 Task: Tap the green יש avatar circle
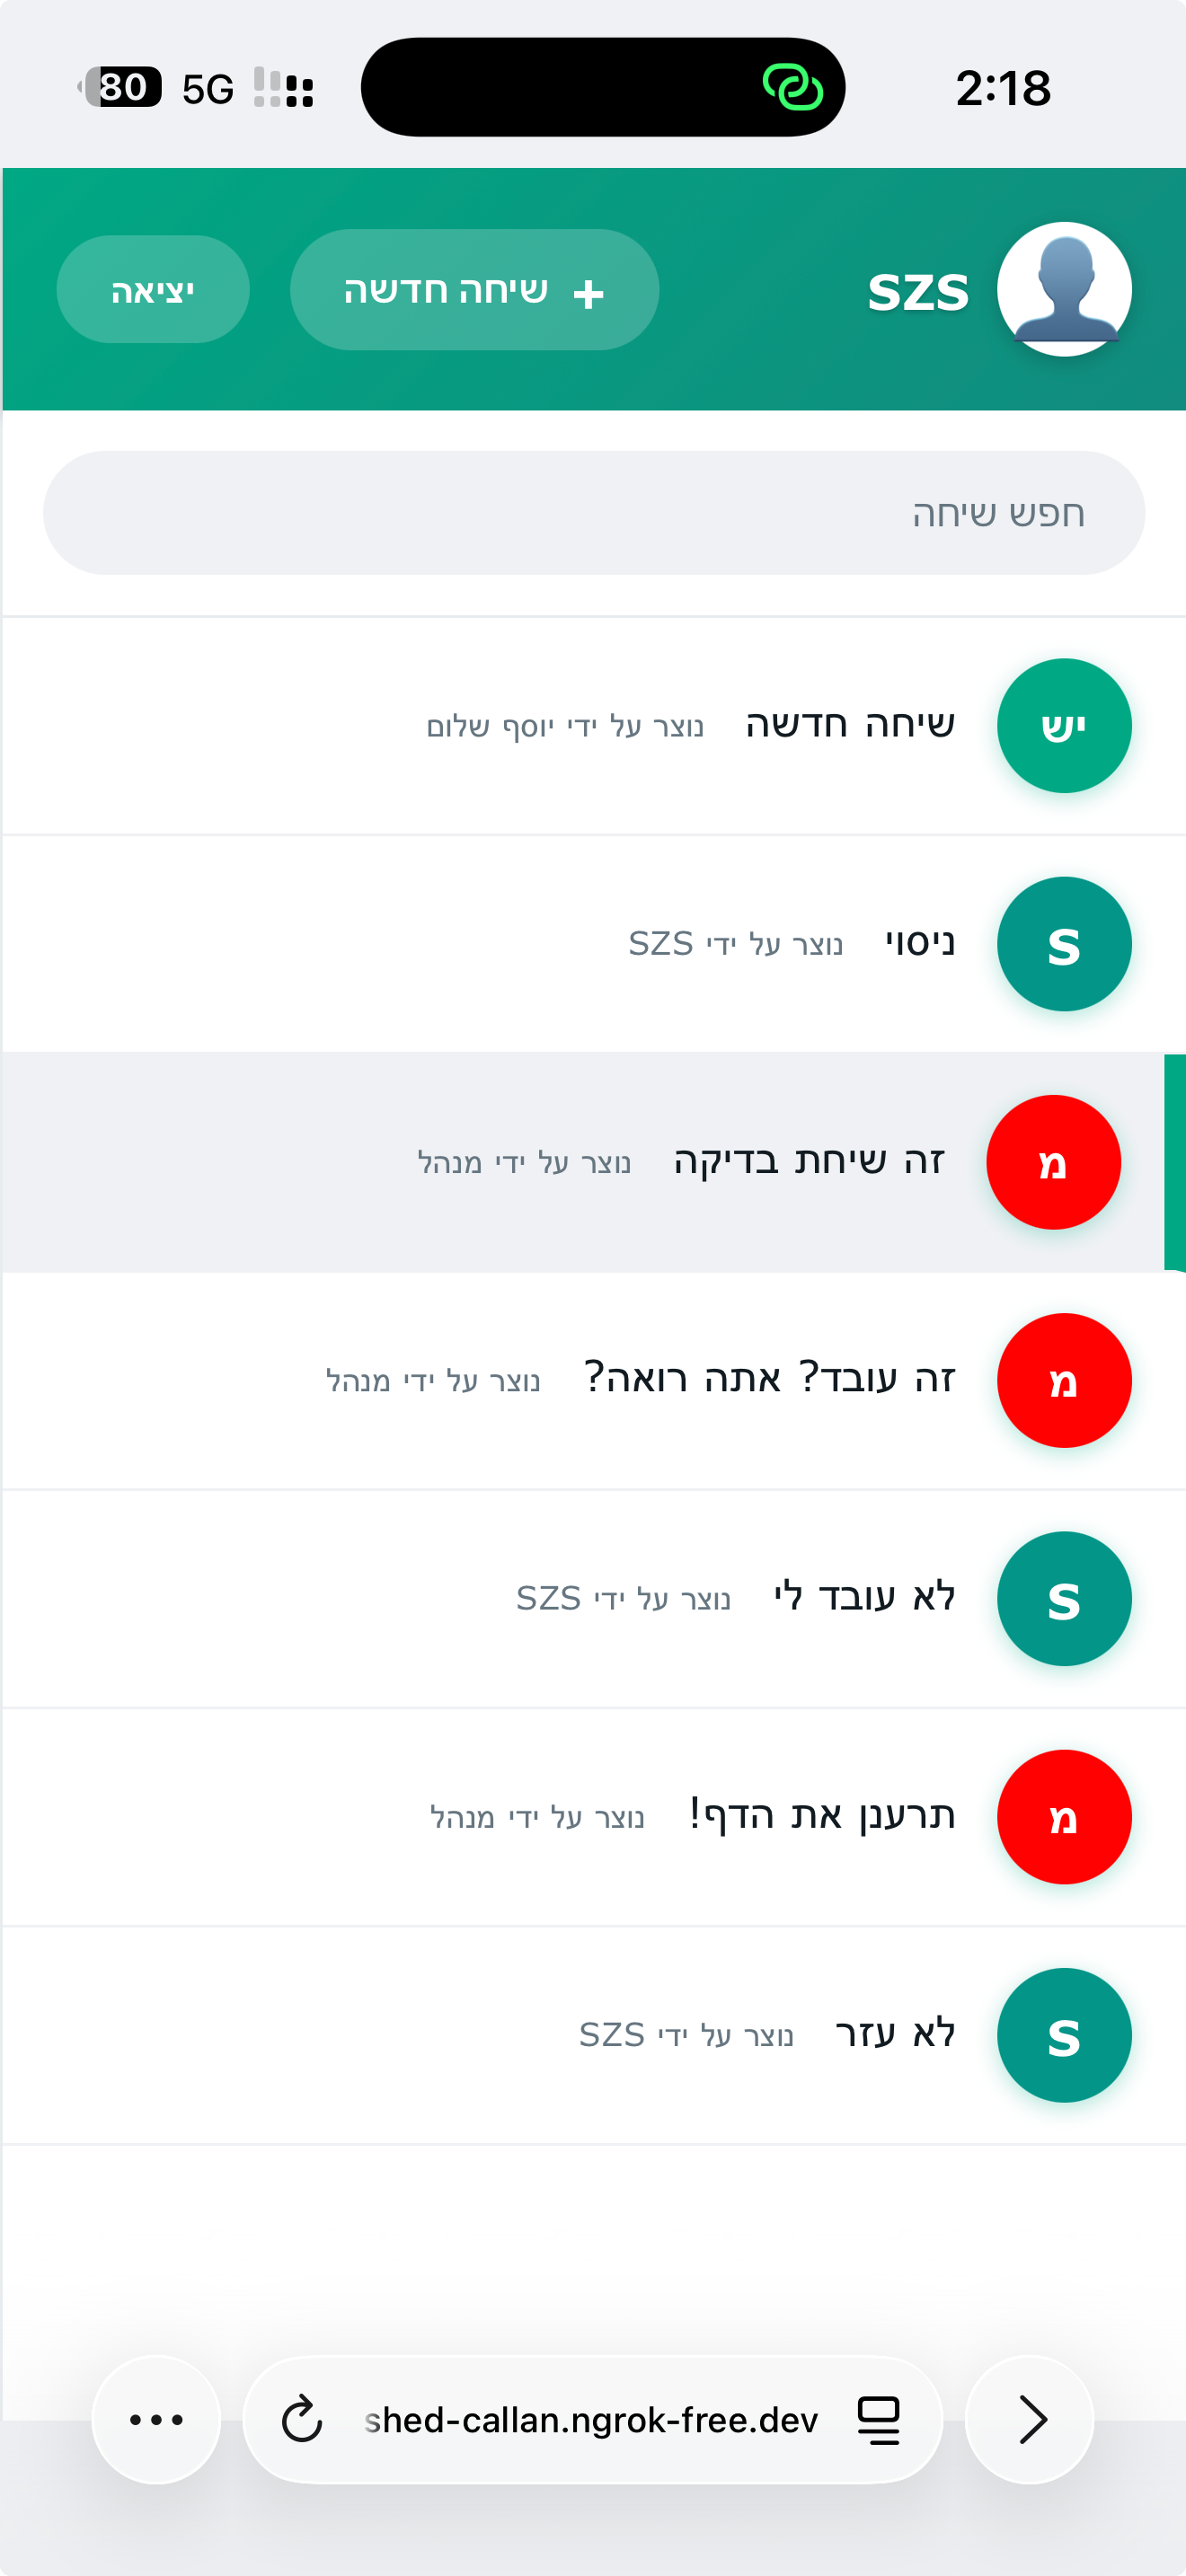(x=1064, y=726)
